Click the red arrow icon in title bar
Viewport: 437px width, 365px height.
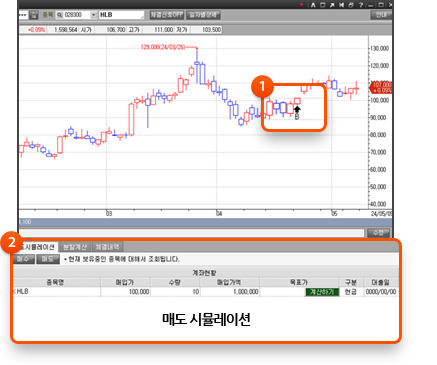coord(301,5)
